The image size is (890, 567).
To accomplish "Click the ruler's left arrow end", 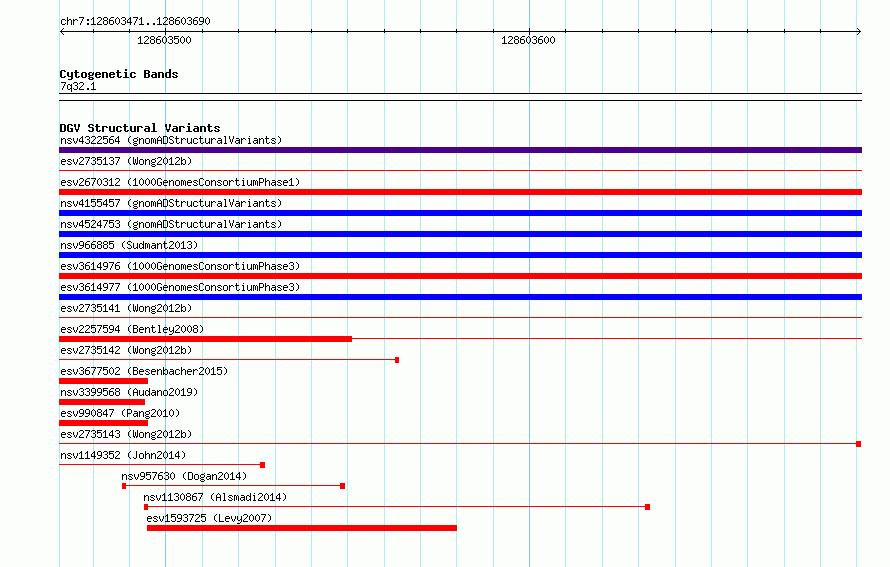I will click(62, 31).
